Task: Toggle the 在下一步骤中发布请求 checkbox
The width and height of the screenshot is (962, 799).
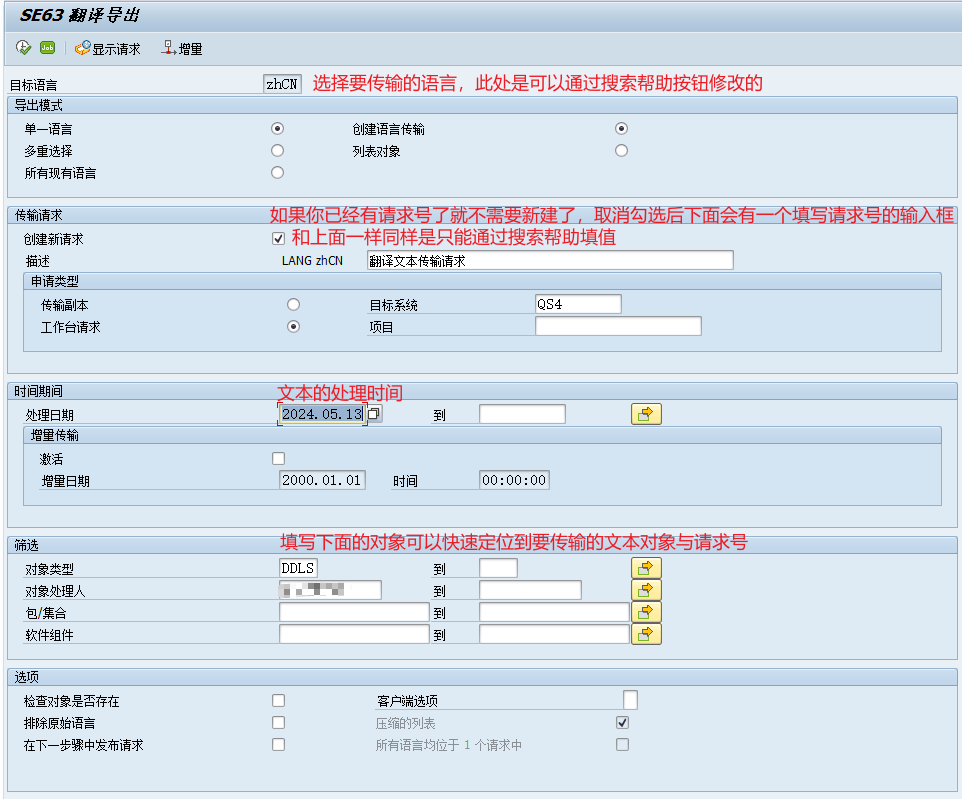Action: tap(277, 744)
